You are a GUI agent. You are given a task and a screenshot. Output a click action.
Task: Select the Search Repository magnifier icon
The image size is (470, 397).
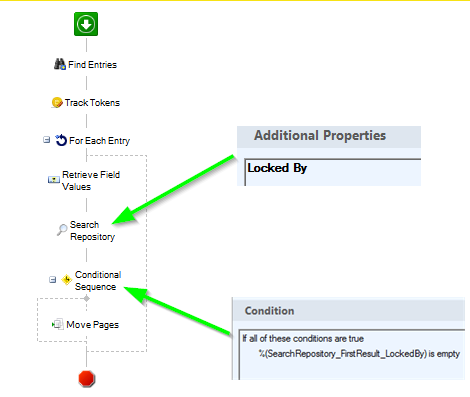tap(62, 230)
